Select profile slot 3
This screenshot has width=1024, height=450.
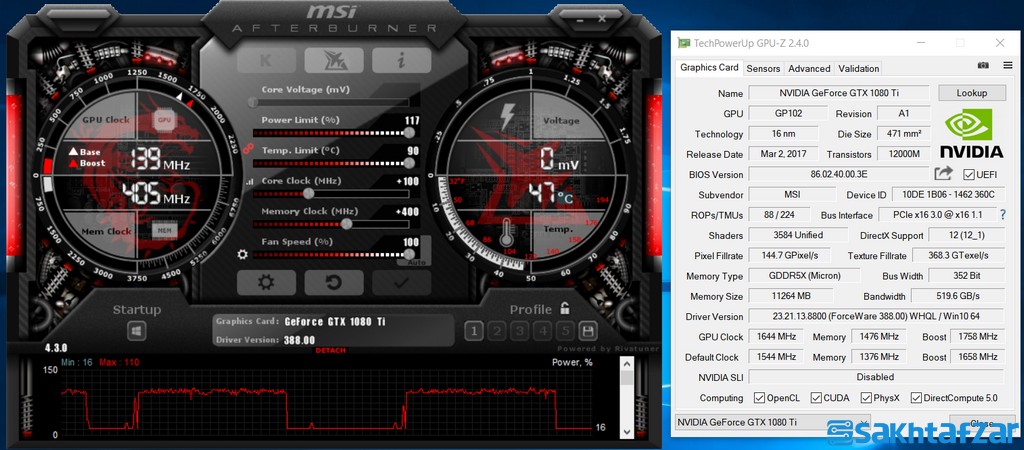(x=520, y=331)
